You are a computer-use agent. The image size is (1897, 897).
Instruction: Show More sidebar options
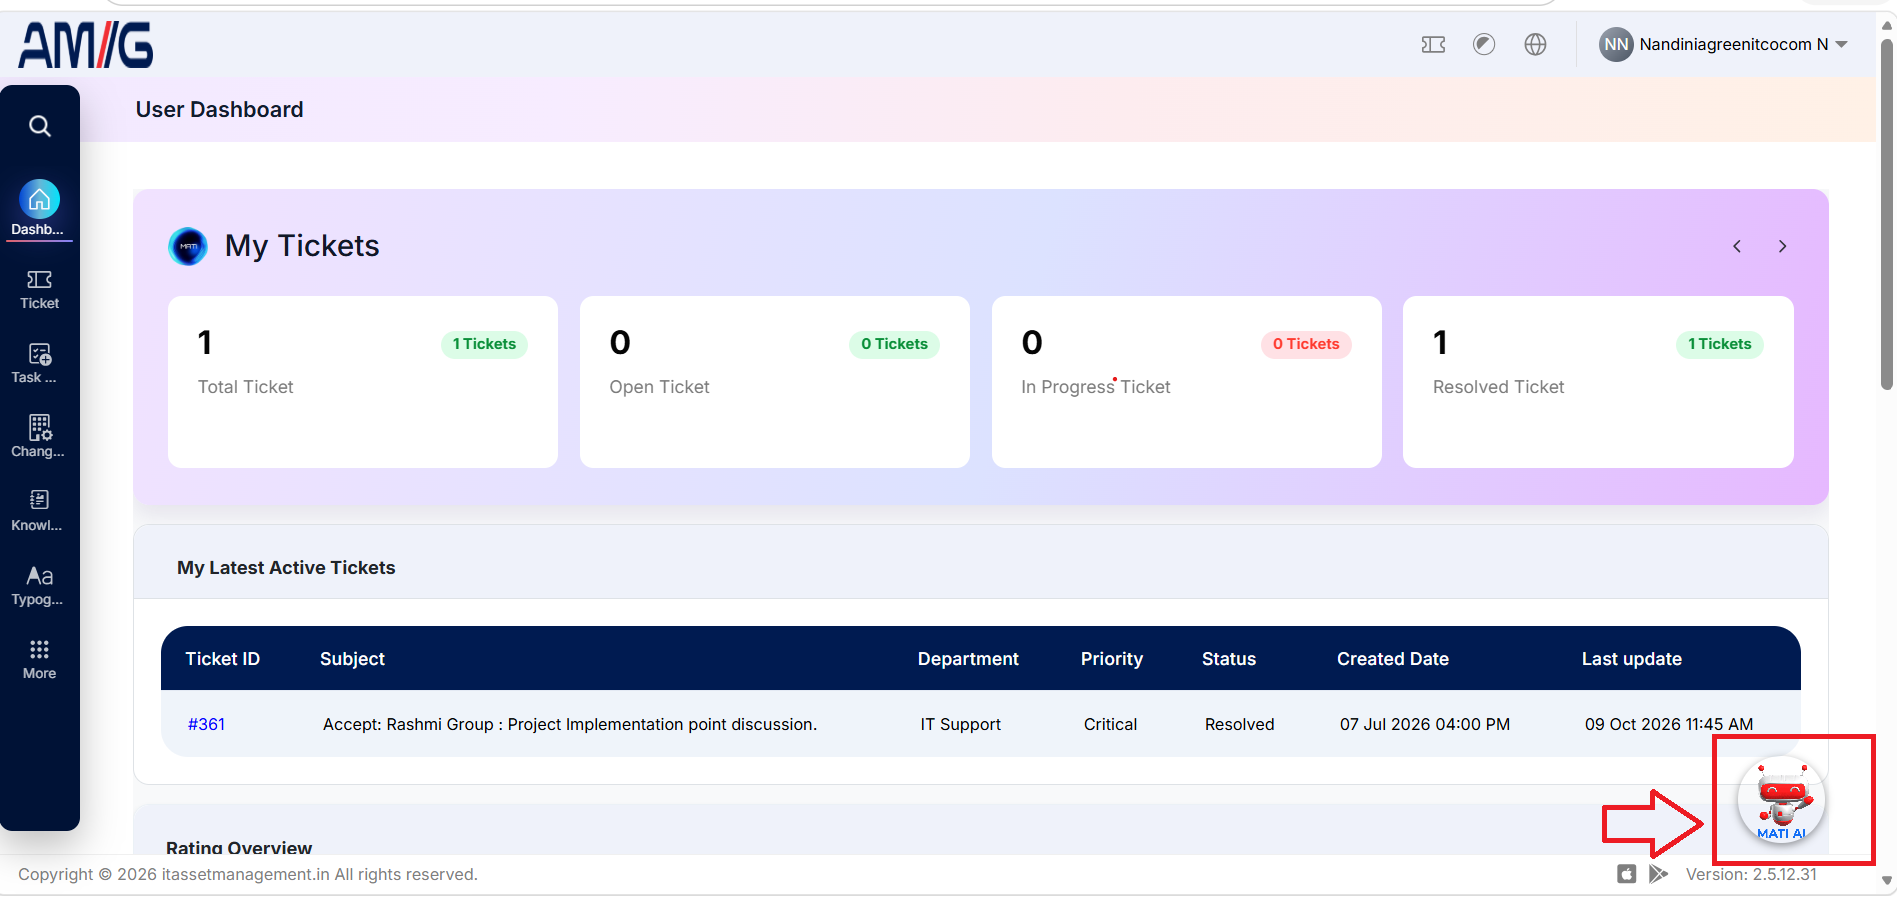click(x=39, y=660)
